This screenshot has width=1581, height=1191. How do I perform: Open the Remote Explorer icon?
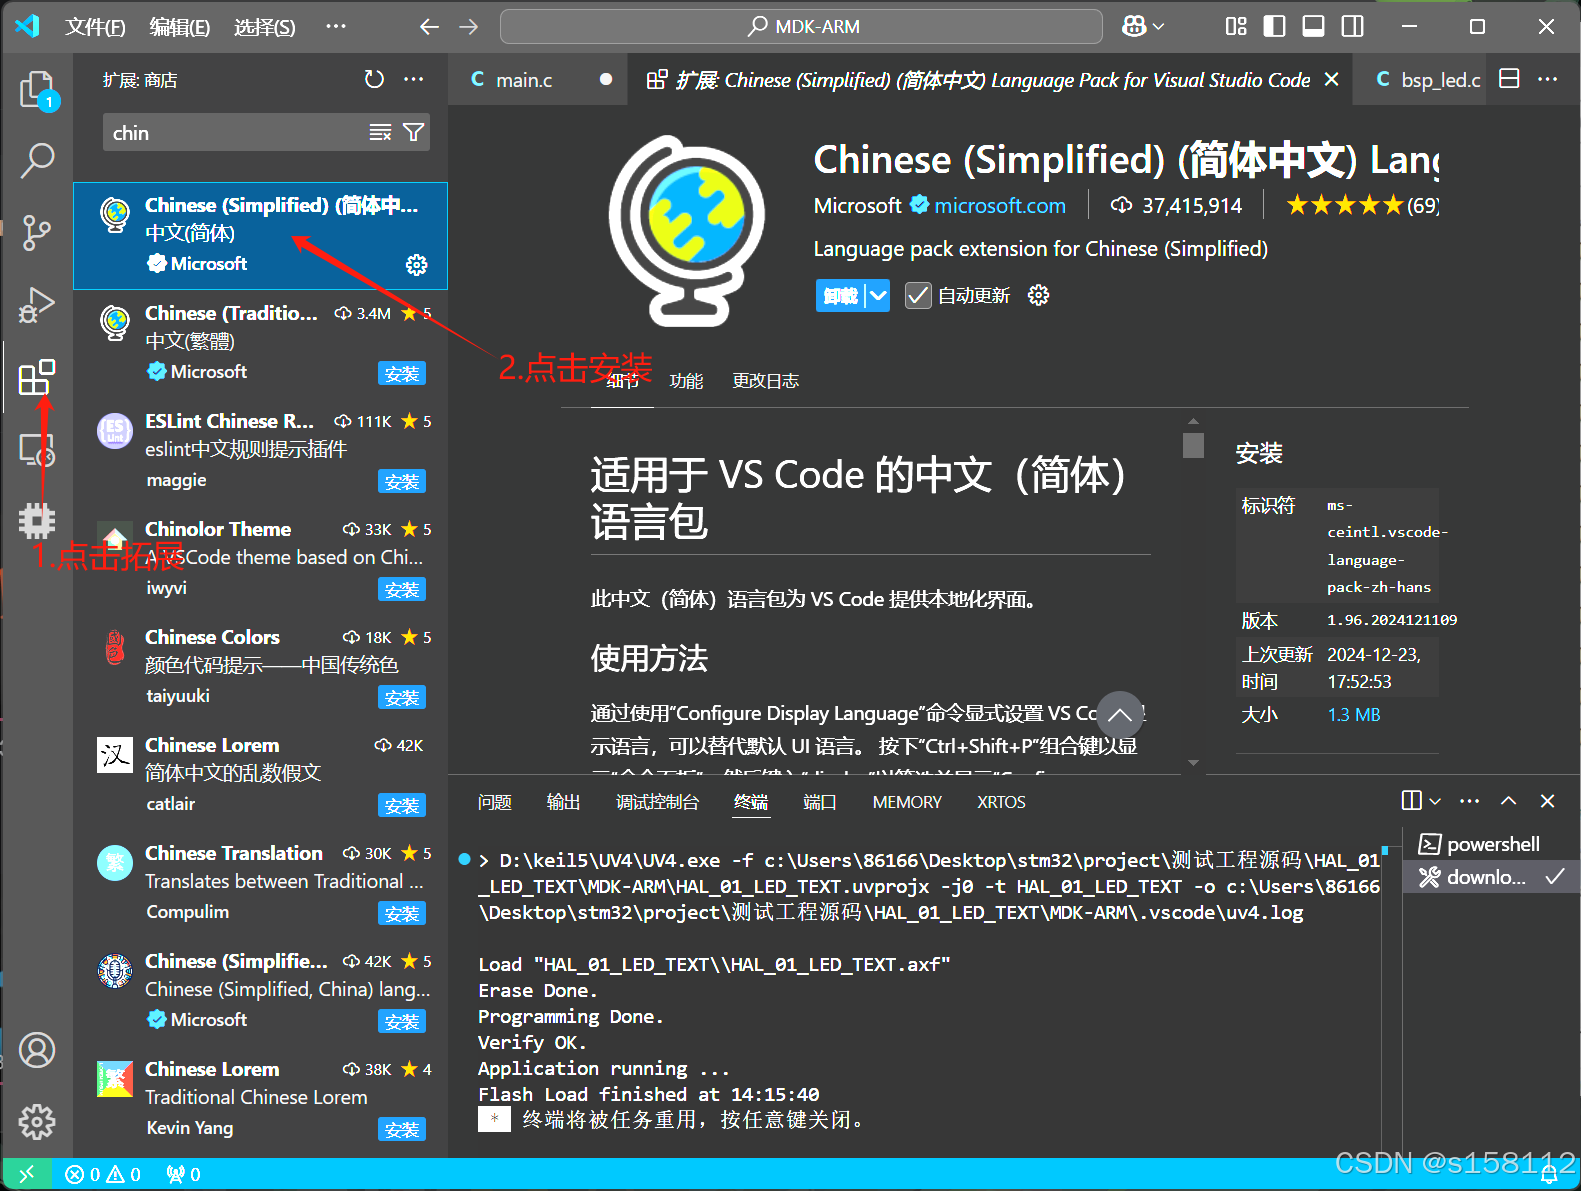click(38, 450)
